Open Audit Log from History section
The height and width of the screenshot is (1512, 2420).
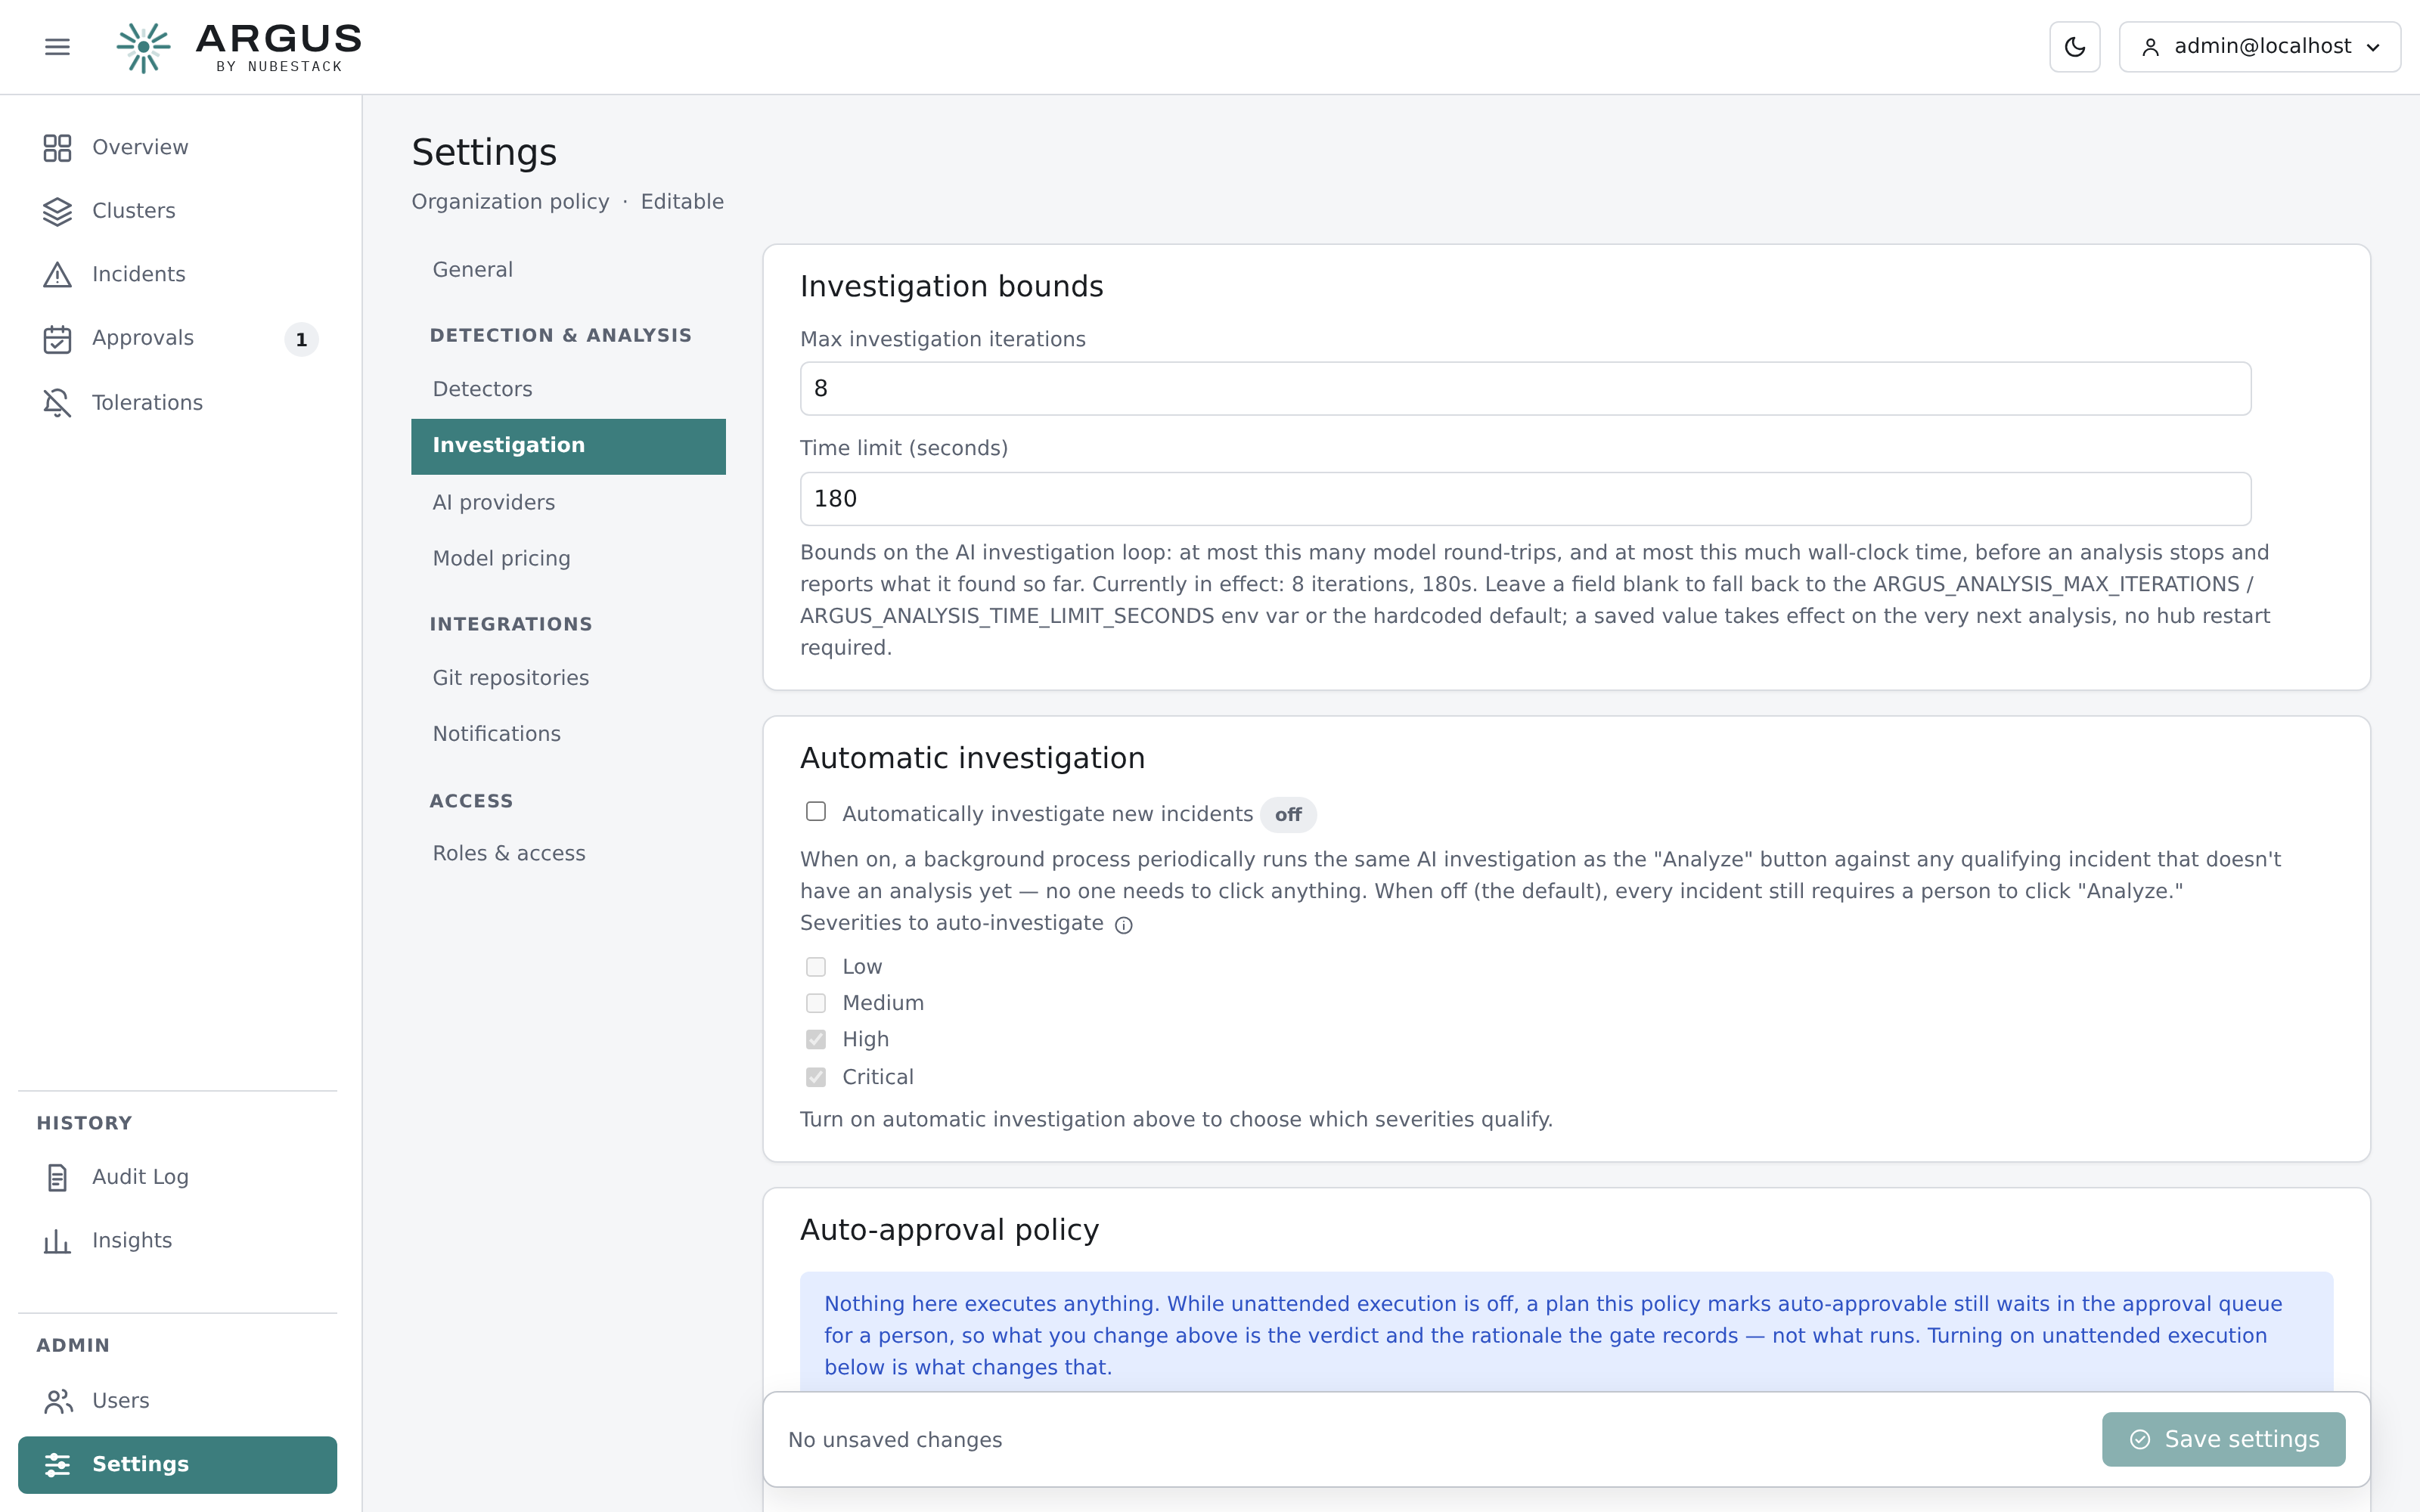point(177,1178)
